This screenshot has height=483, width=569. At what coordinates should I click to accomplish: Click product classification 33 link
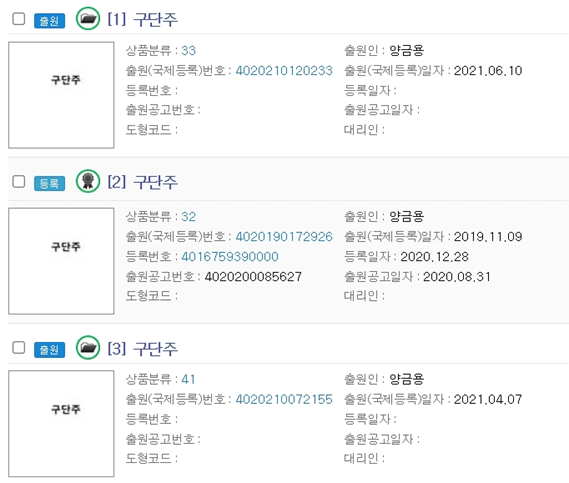coord(189,50)
